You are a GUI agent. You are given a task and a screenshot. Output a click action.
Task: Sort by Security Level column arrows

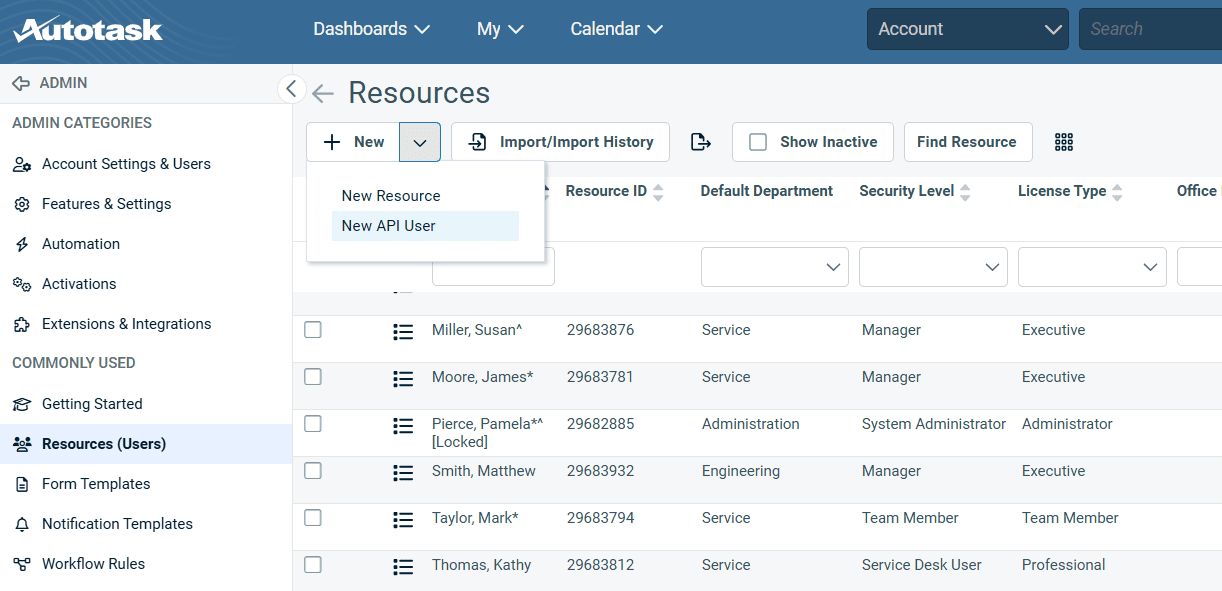pos(965,192)
